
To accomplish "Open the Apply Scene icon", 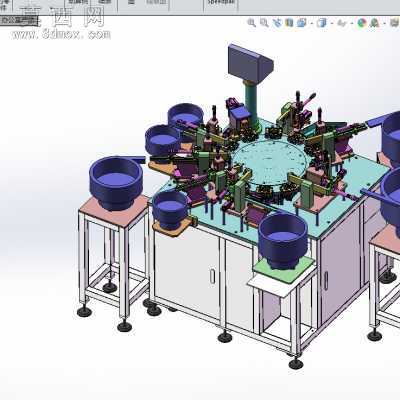I will [375, 23].
